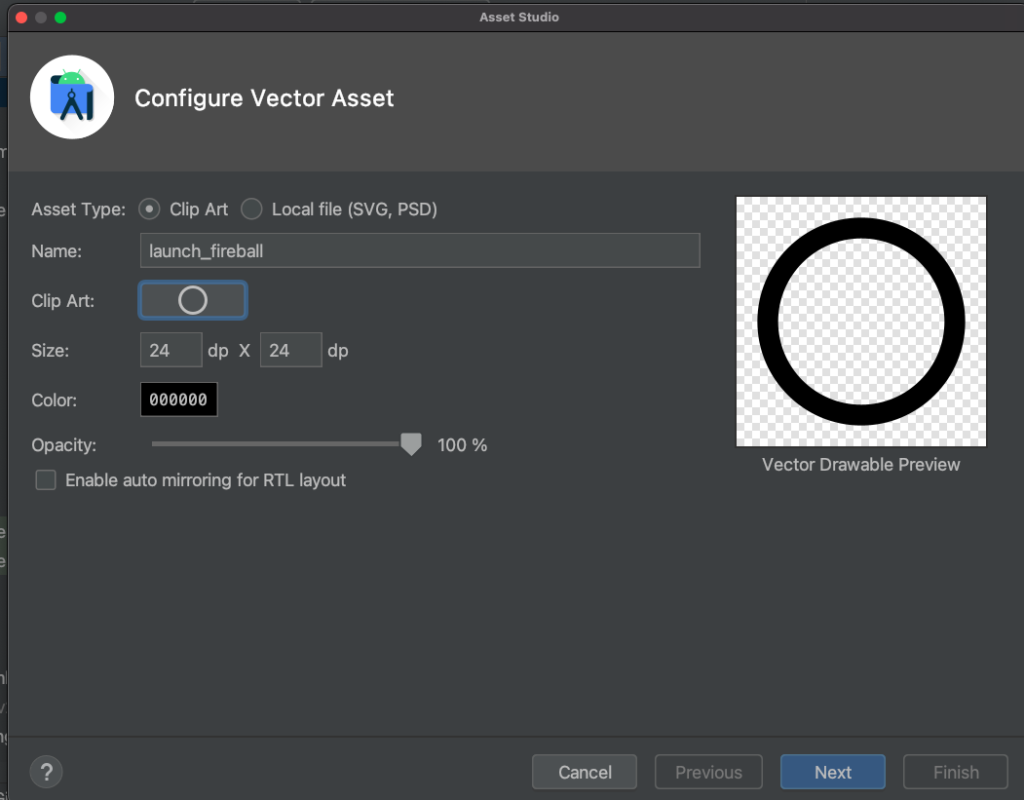Click the Android Studio logo icon
Image resolution: width=1024 pixels, height=800 pixels.
(x=72, y=97)
